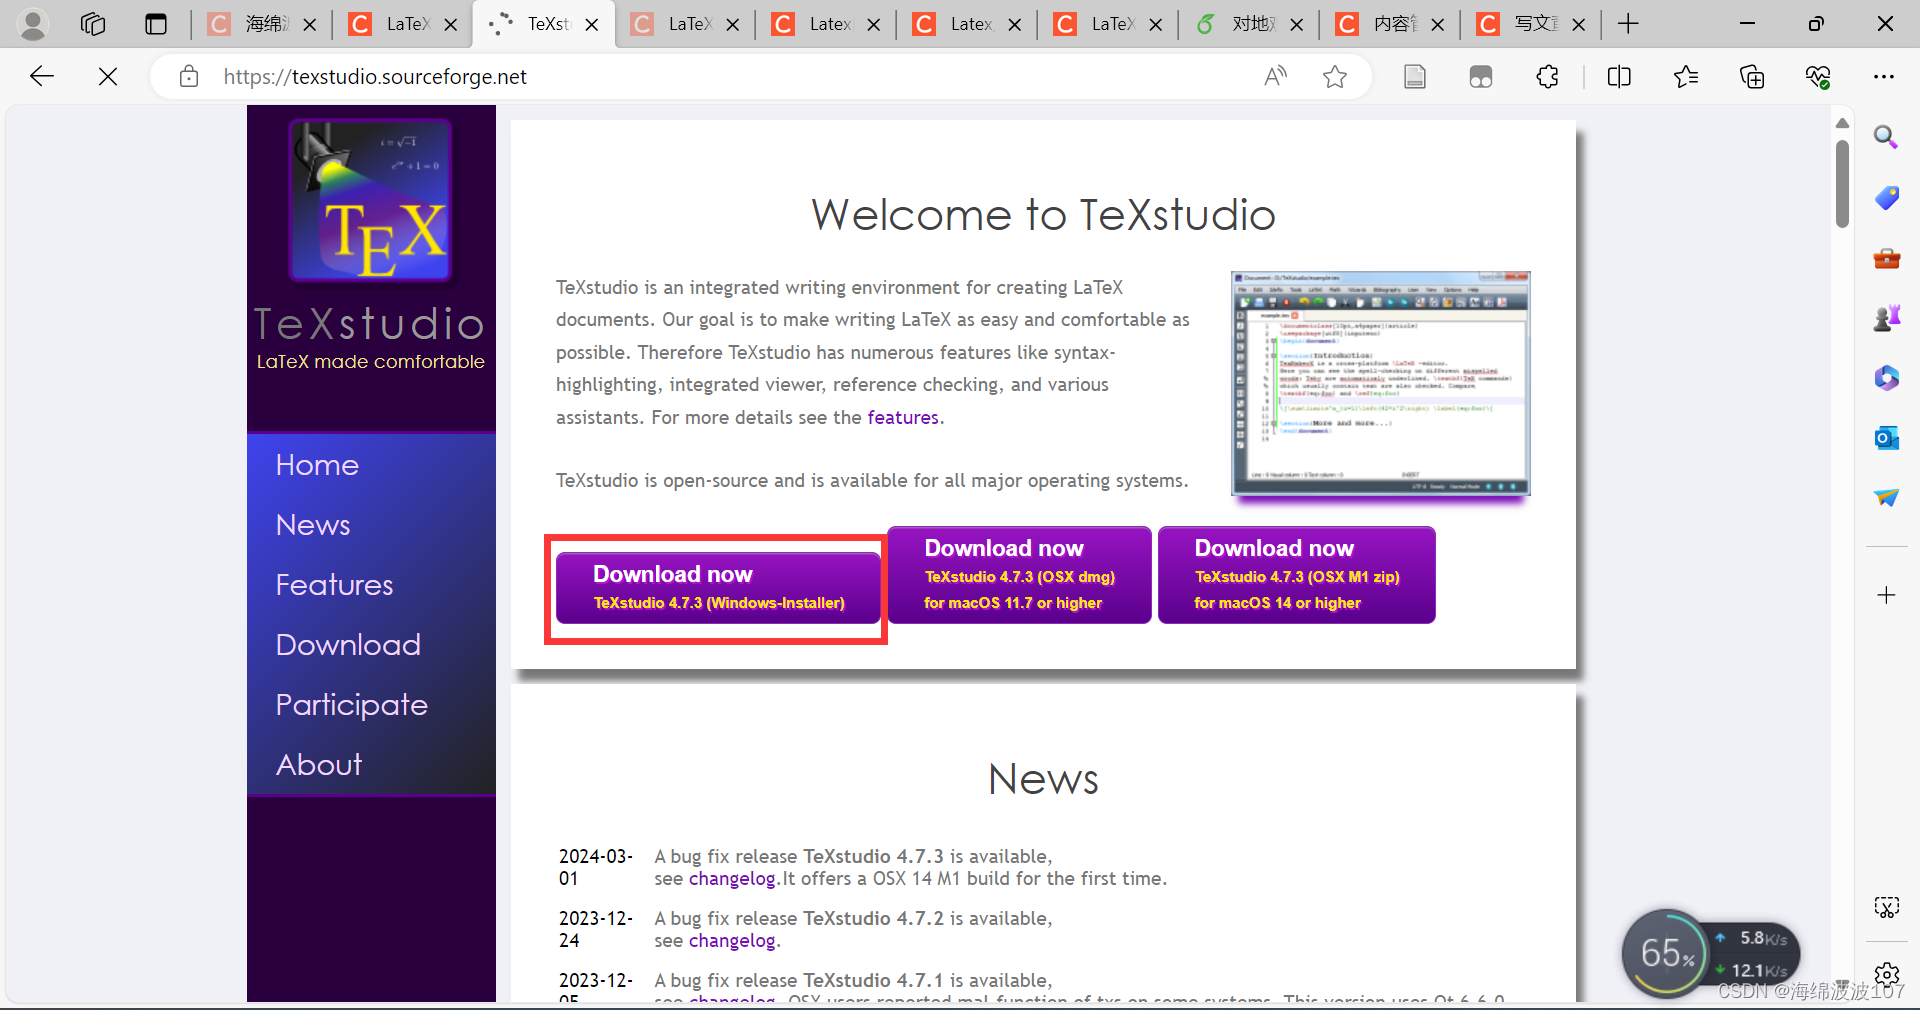Open sidebar Microsoft 365 icon
This screenshot has width=1920, height=1010.
(x=1886, y=378)
